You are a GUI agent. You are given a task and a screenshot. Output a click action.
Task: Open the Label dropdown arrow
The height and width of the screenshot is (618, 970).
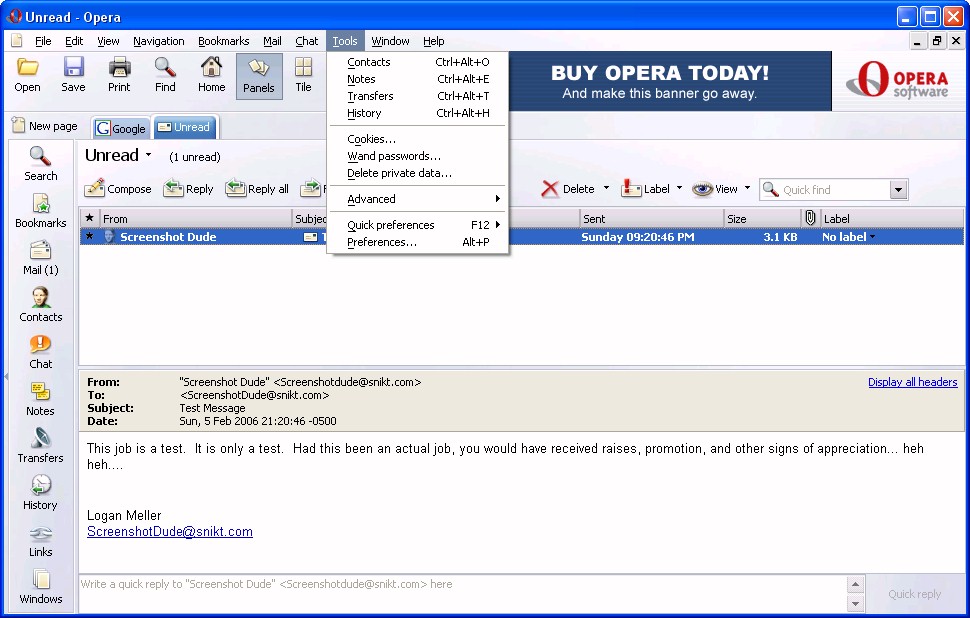coord(679,188)
